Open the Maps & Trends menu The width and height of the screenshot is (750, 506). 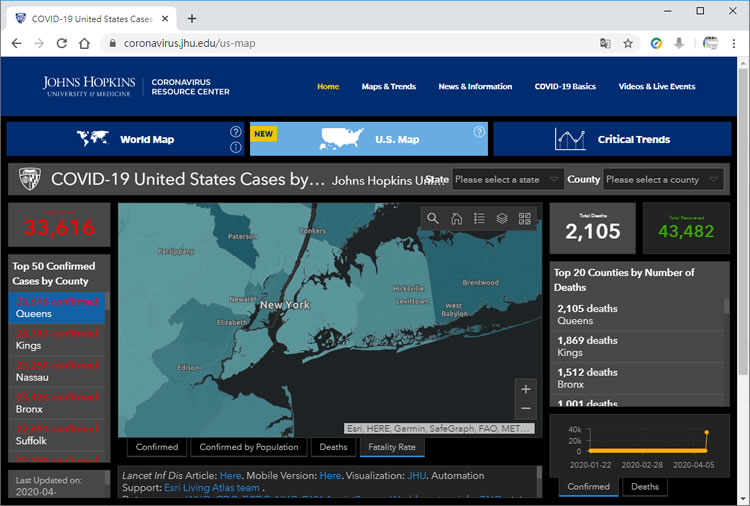click(x=389, y=87)
